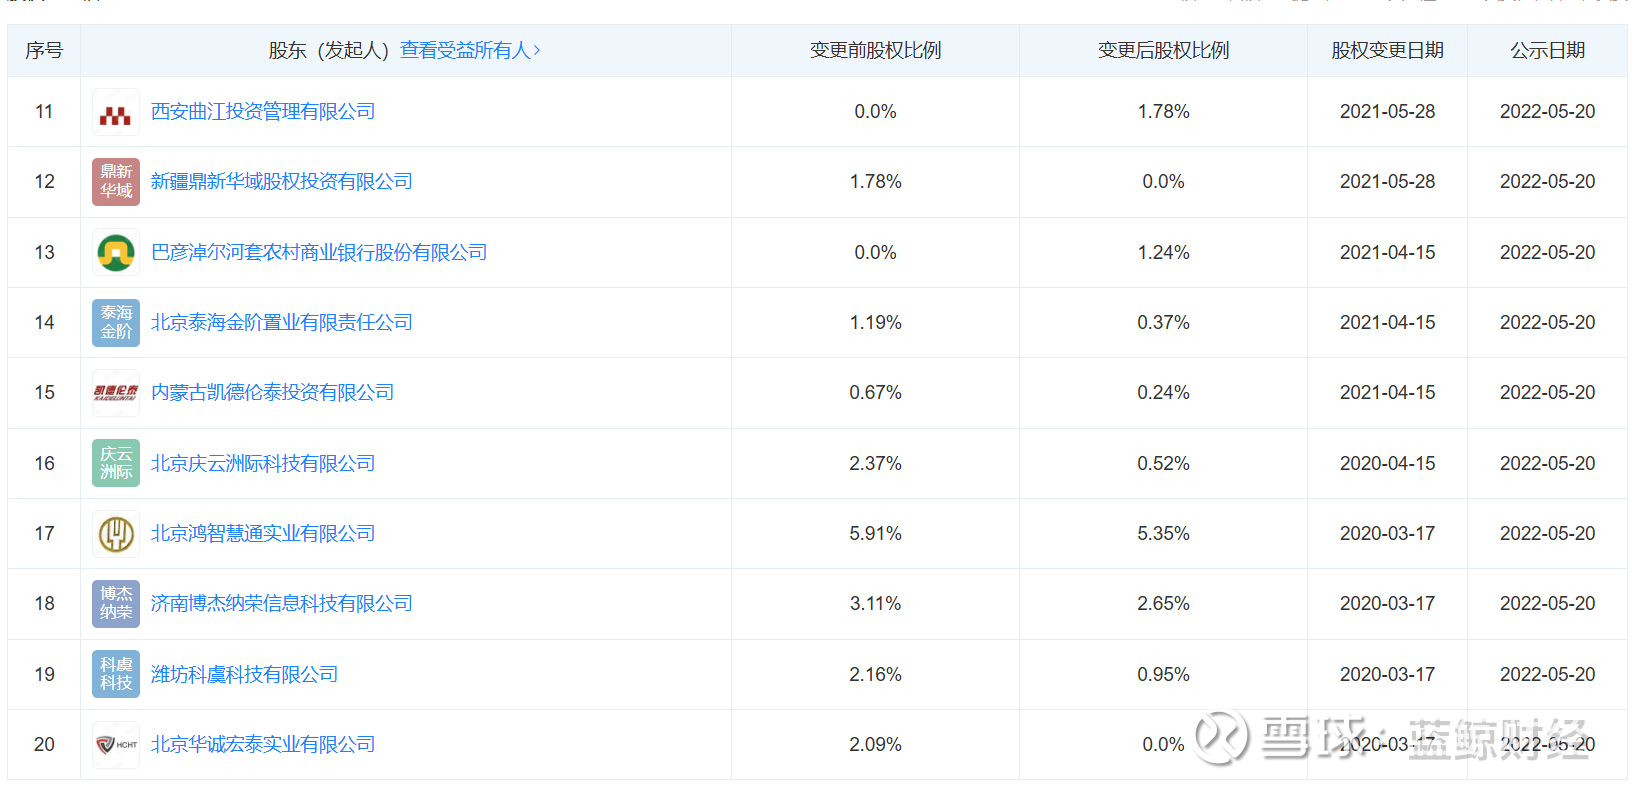Click the 西安曲江投资管理有限公司 logo icon
This screenshot has width=1637, height=789.
[x=115, y=112]
